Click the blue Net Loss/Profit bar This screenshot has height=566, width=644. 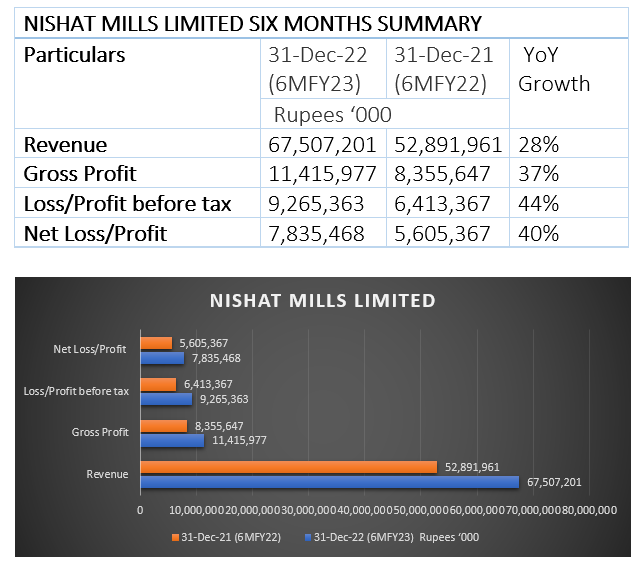[163, 358]
